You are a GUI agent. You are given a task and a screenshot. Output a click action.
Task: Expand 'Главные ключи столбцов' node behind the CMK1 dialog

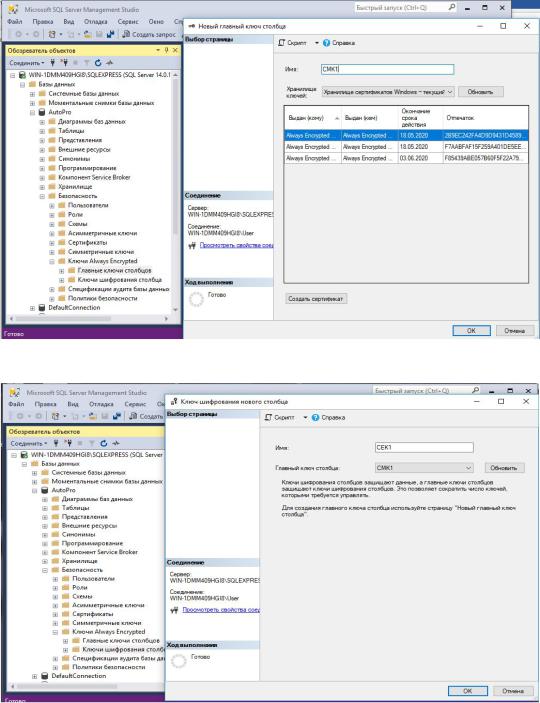[61, 270]
